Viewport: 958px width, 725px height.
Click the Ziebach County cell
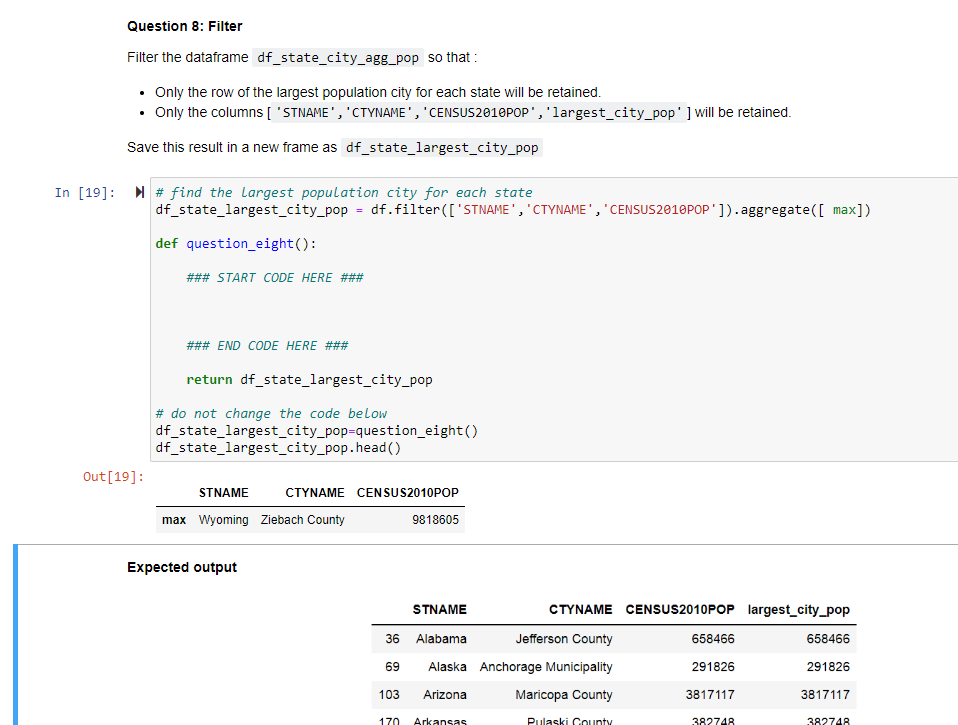302,519
